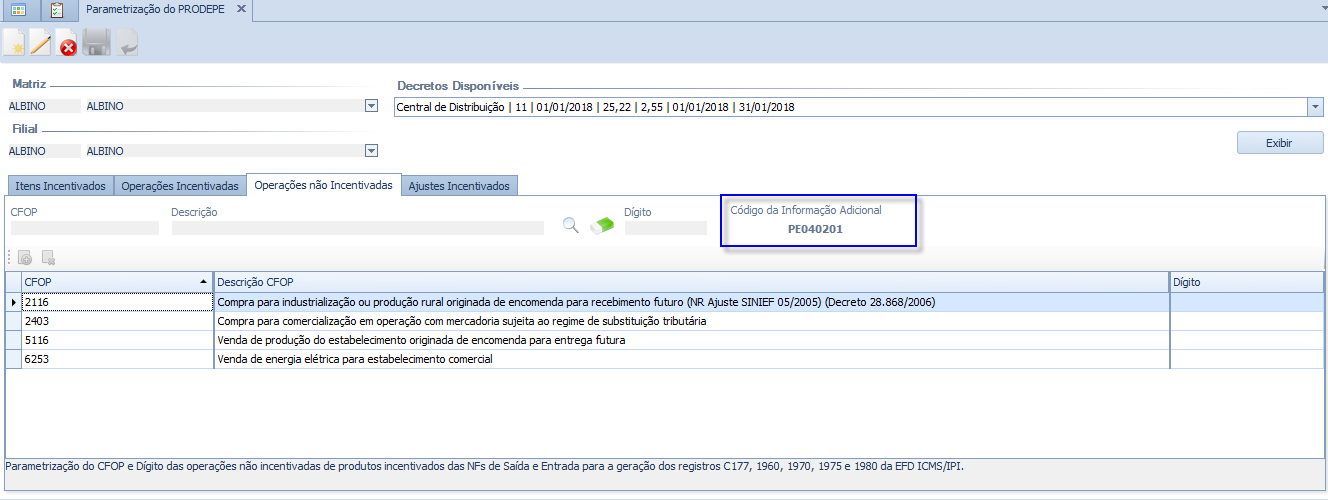
Task: Click description 'Compra para comercialização em operação'
Action: [462, 321]
